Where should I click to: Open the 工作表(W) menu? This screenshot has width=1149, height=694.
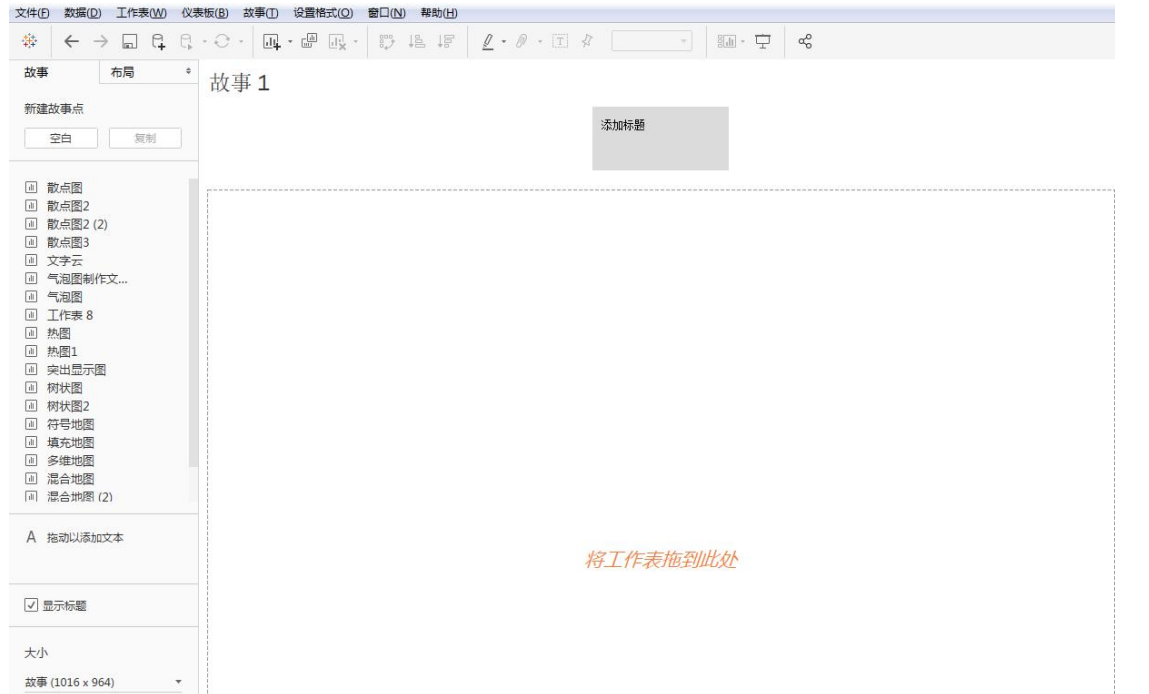[x=141, y=13]
